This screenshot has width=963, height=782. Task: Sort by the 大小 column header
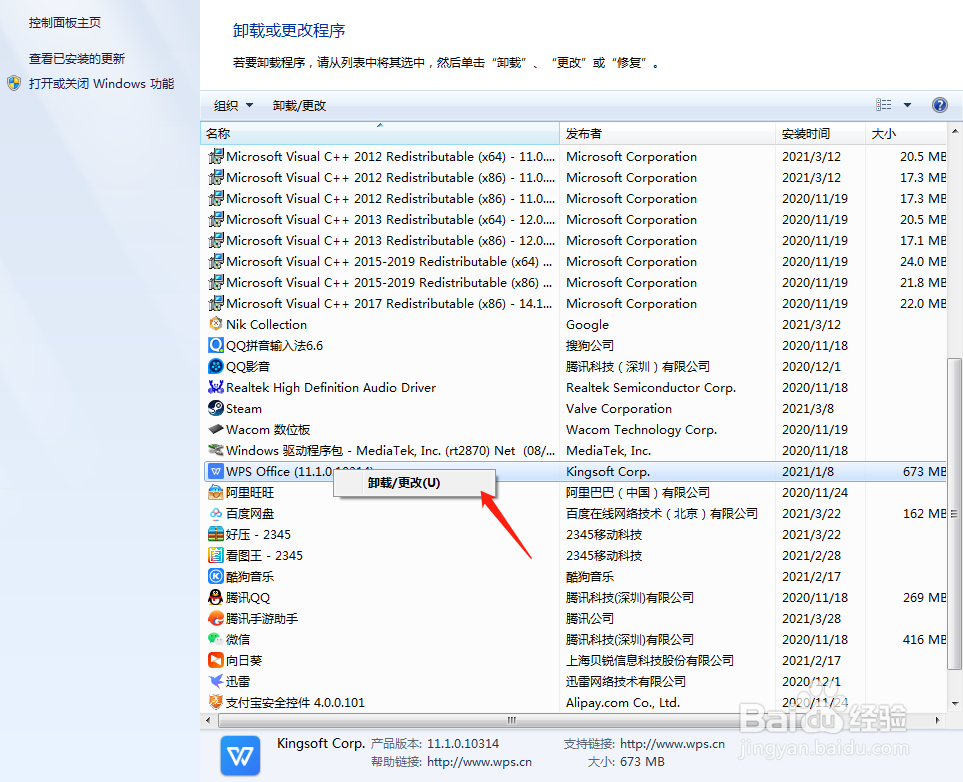pos(906,133)
